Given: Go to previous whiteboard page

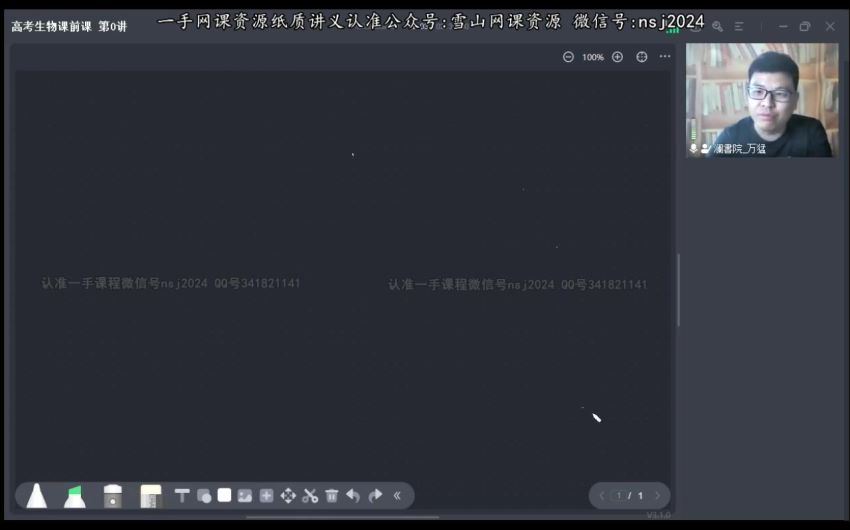Looking at the screenshot, I should pos(601,495).
